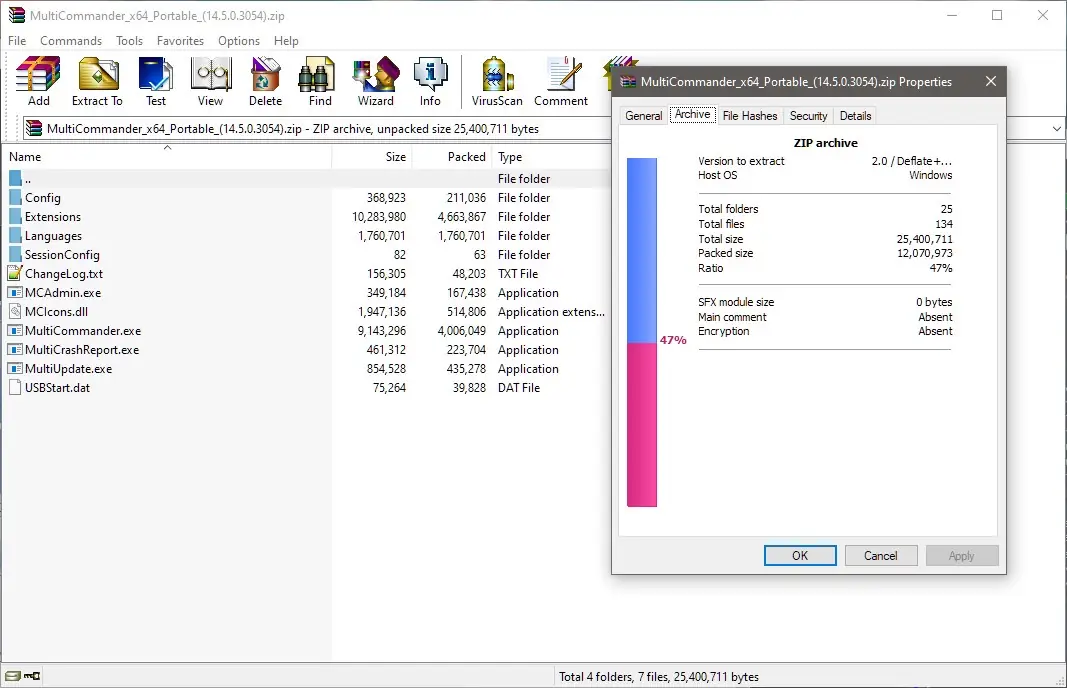Sort the list by Name column
The height and width of the screenshot is (688, 1067).
(x=167, y=157)
